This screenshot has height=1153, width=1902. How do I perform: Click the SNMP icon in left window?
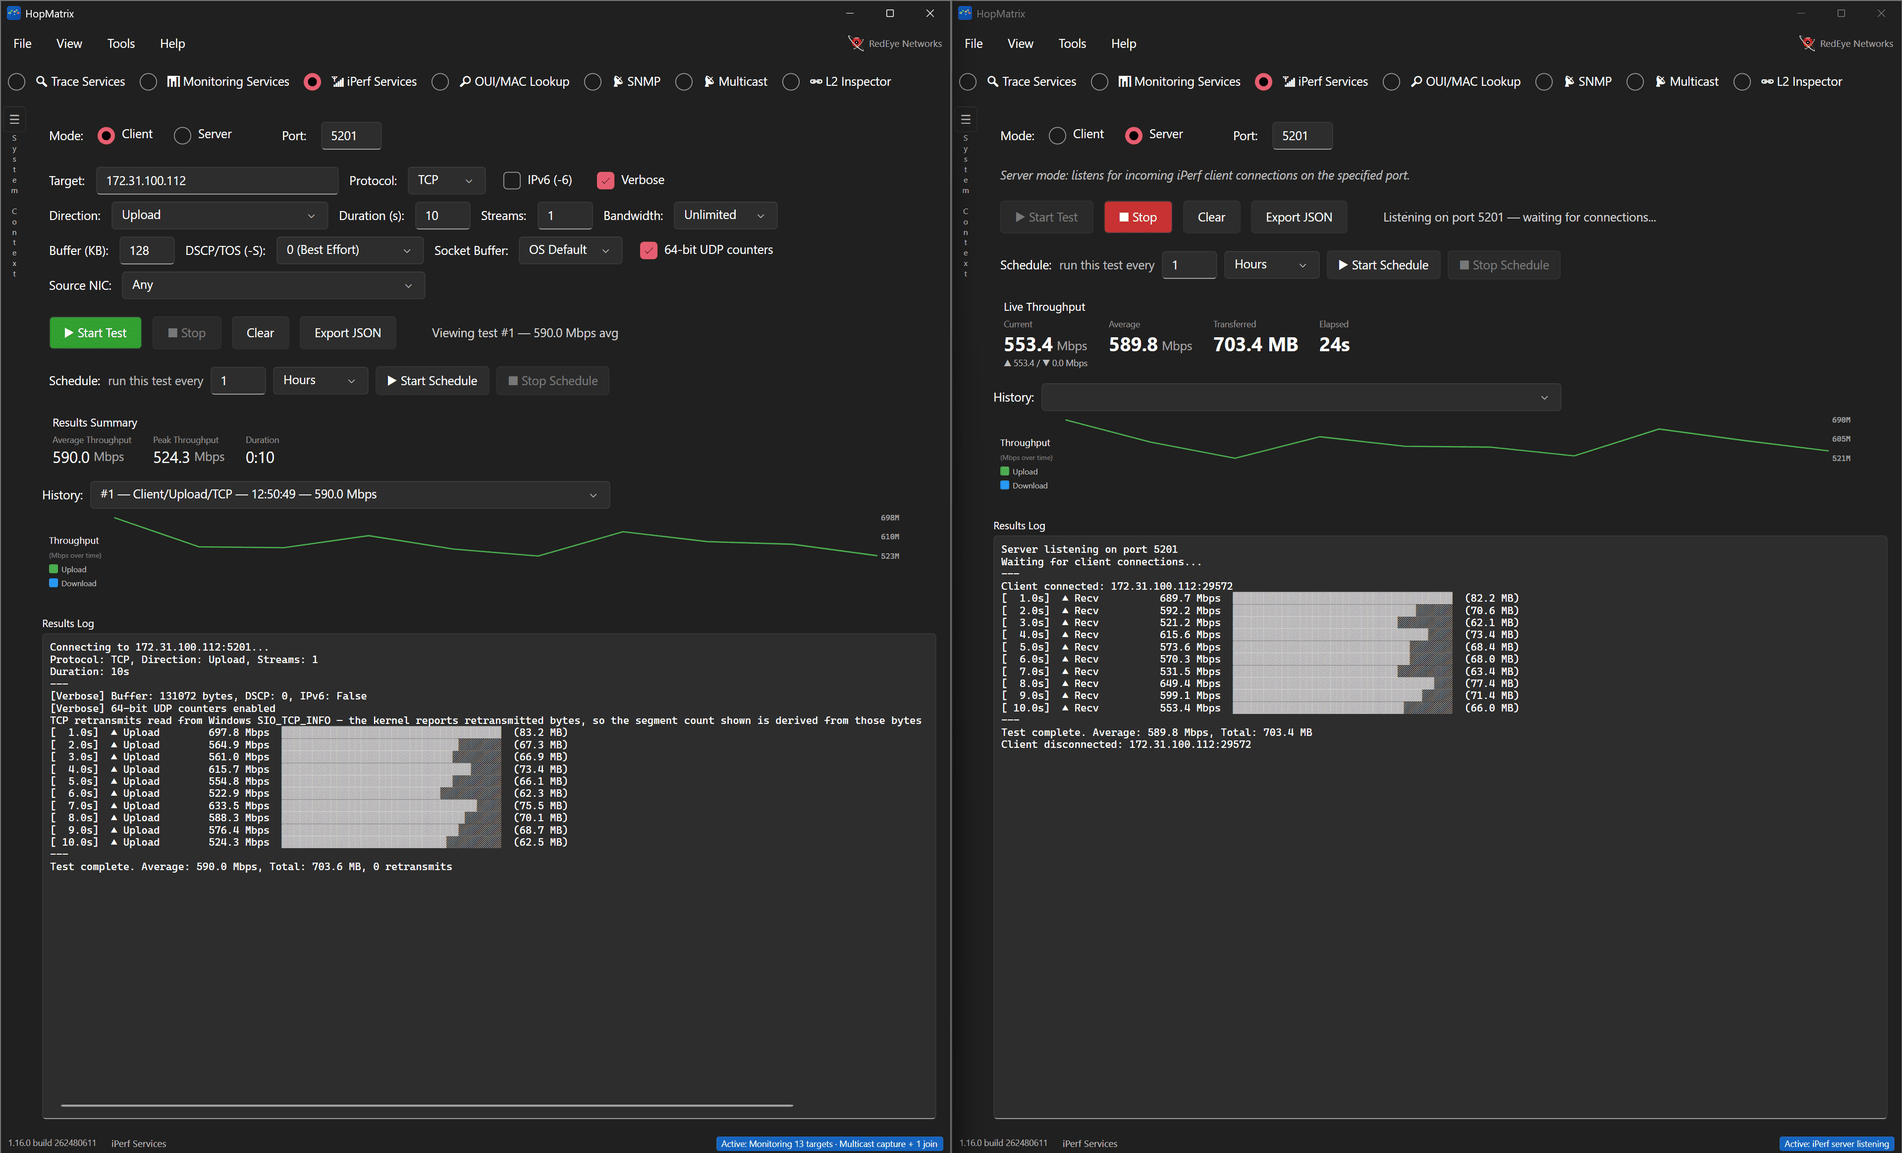(x=618, y=81)
